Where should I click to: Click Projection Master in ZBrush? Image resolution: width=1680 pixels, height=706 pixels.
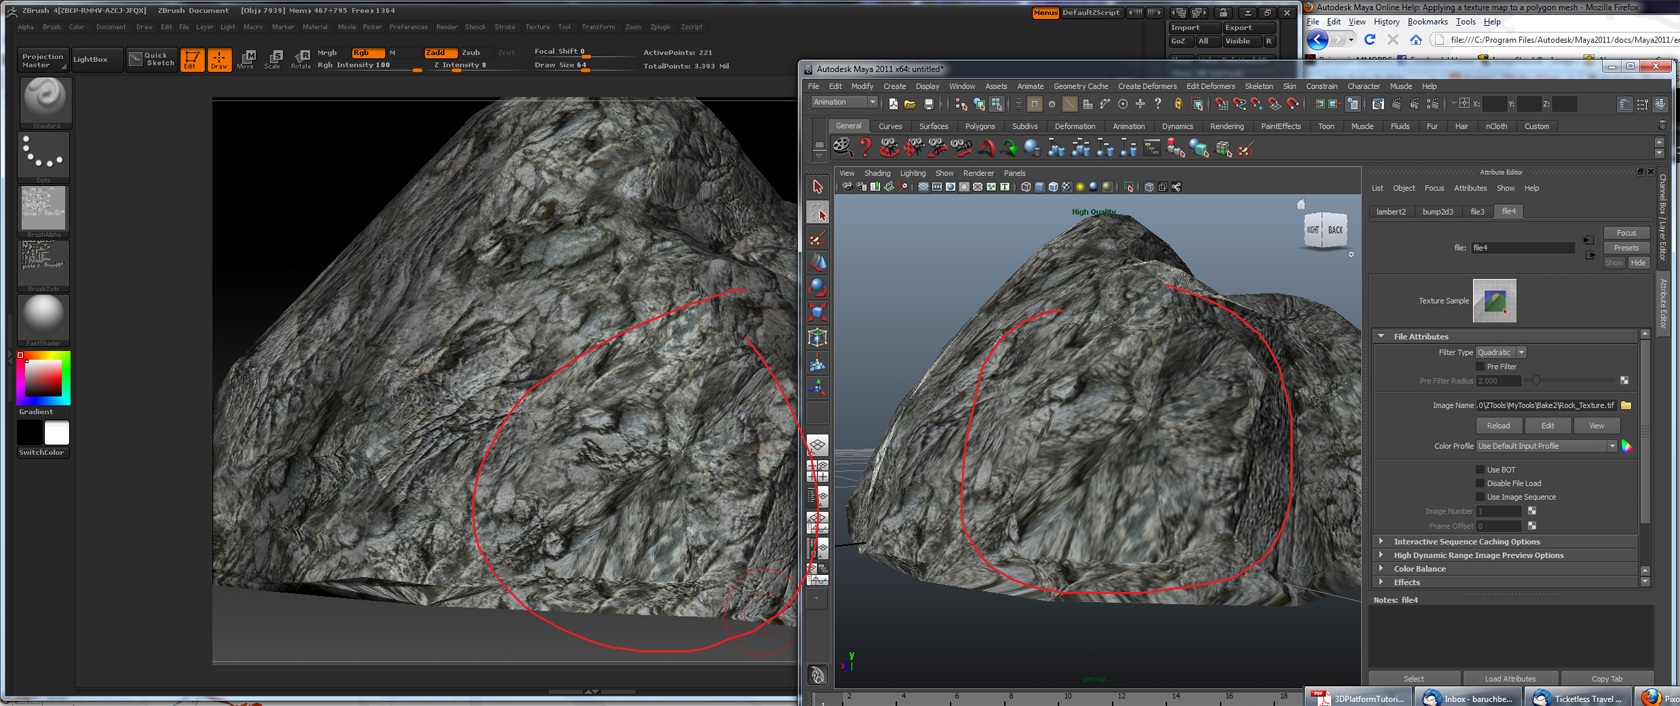coord(43,59)
